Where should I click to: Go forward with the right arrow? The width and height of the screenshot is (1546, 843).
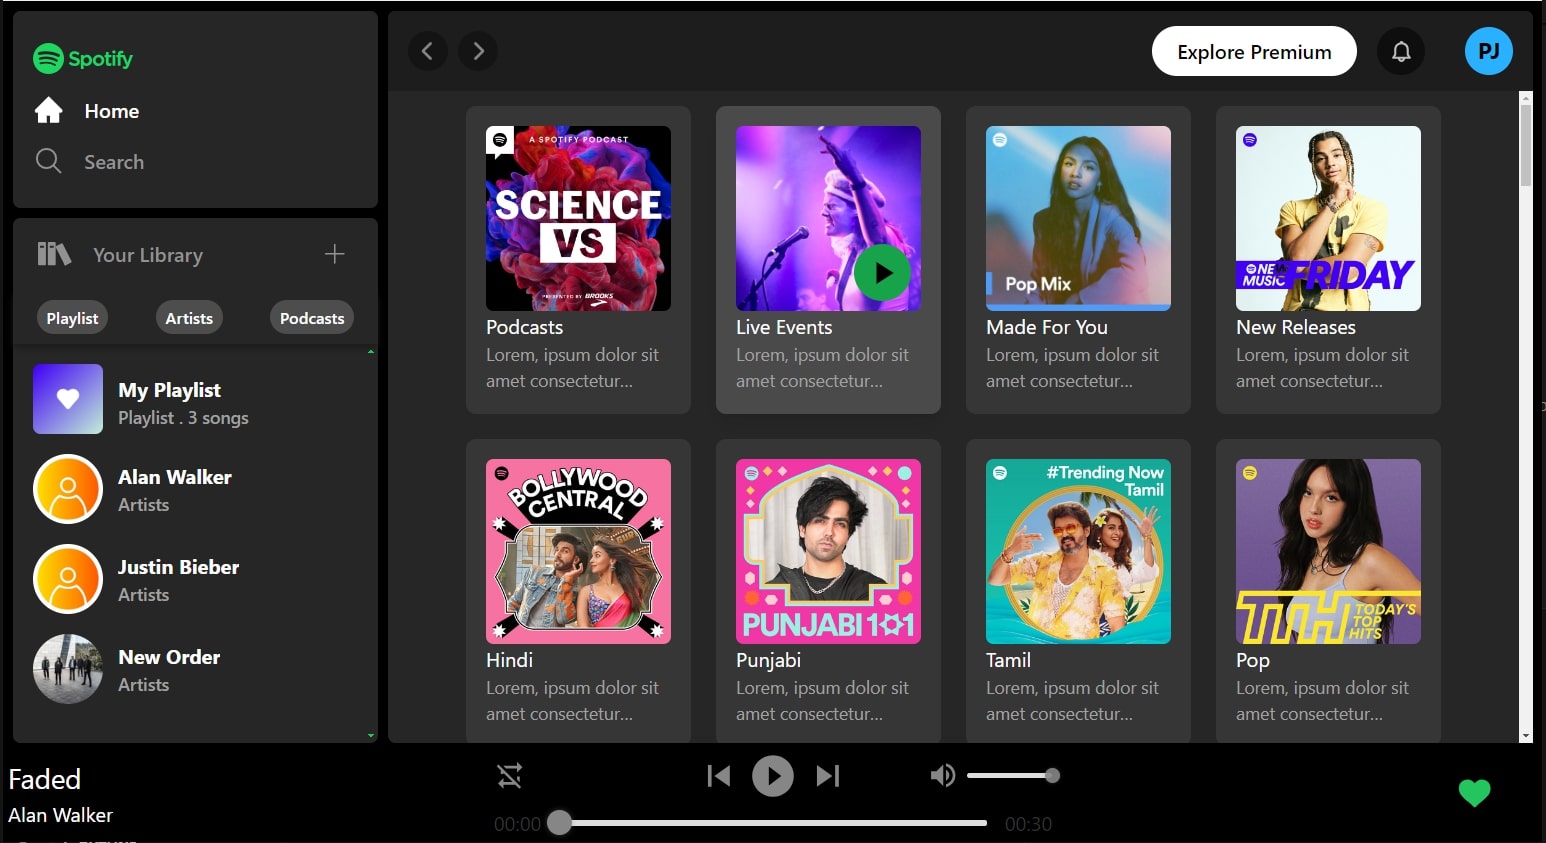[x=478, y=51]
